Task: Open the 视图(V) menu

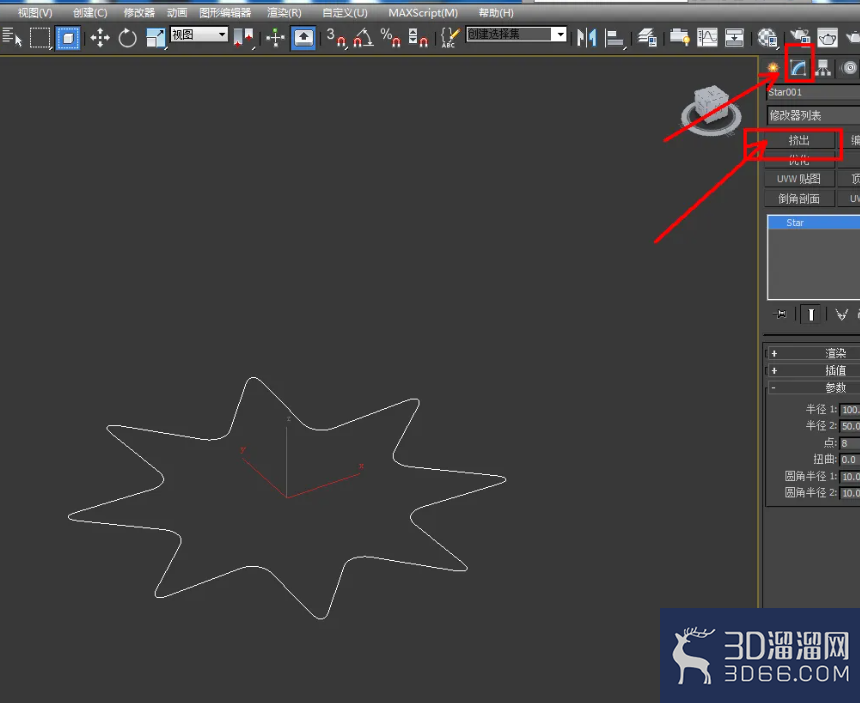Action: point(35,13)
